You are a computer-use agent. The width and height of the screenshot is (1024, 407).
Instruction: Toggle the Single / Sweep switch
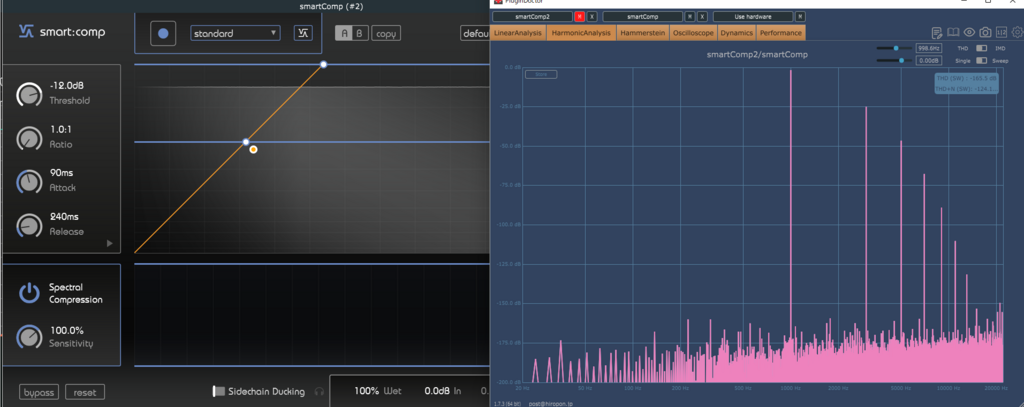click(x=981, y=60)
